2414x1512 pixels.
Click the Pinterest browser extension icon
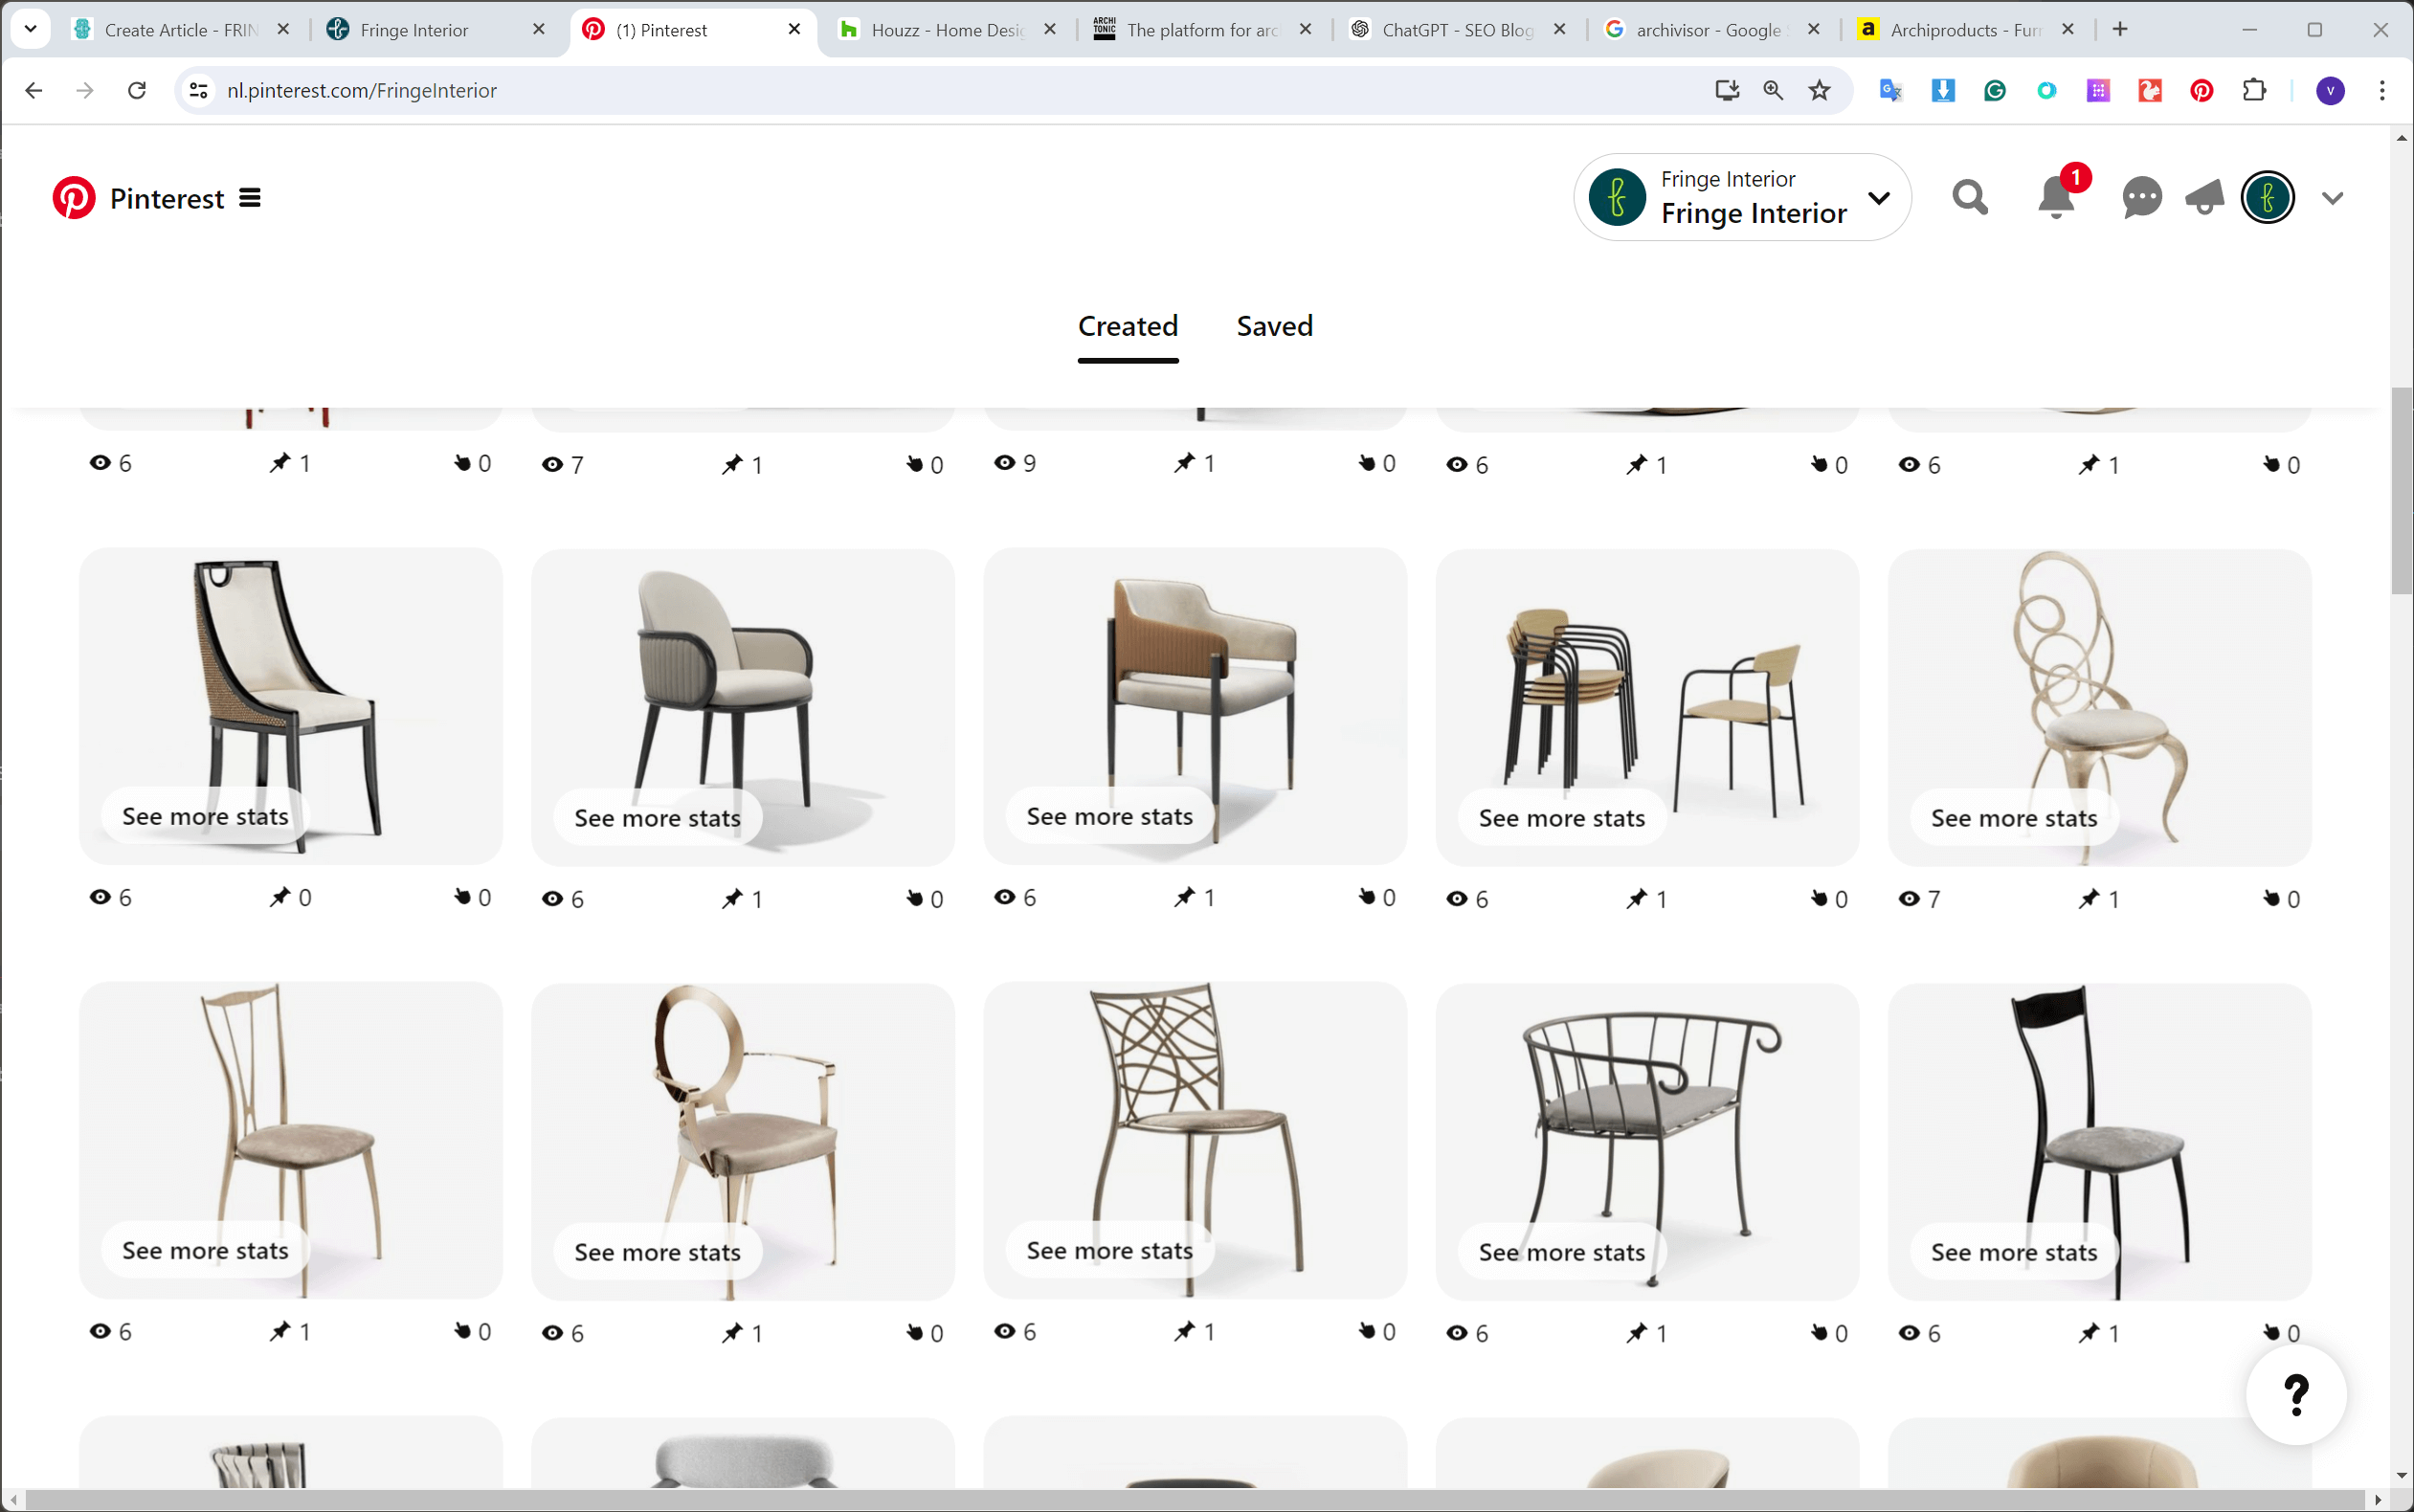click(x=2202, y=91)
